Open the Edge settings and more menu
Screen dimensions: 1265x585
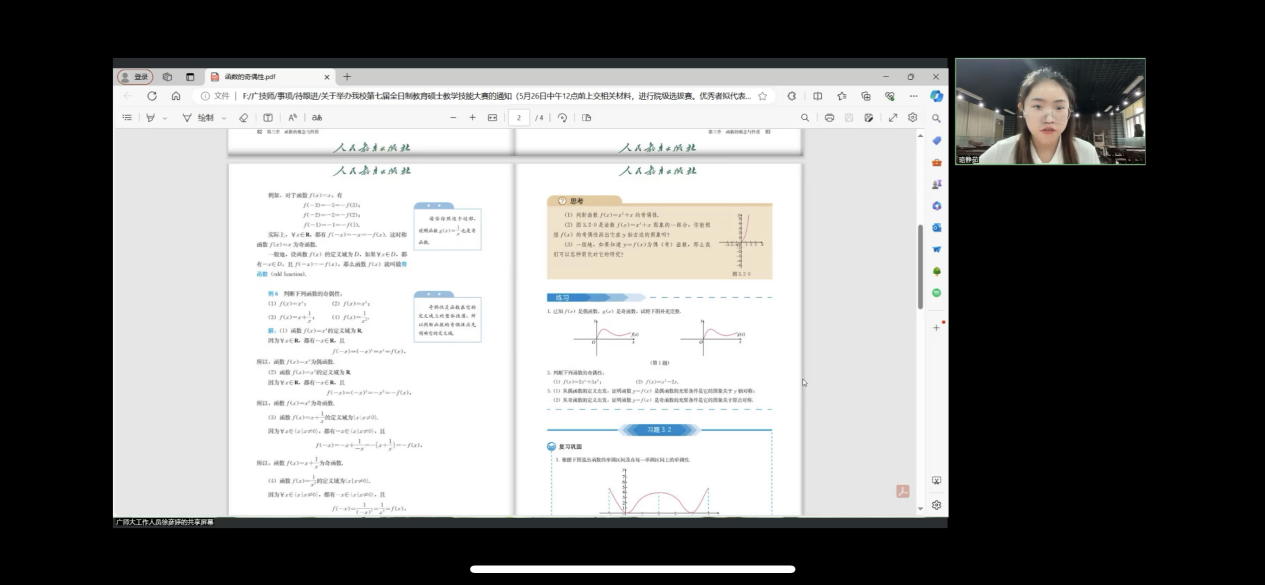click(x=914, y=96)
